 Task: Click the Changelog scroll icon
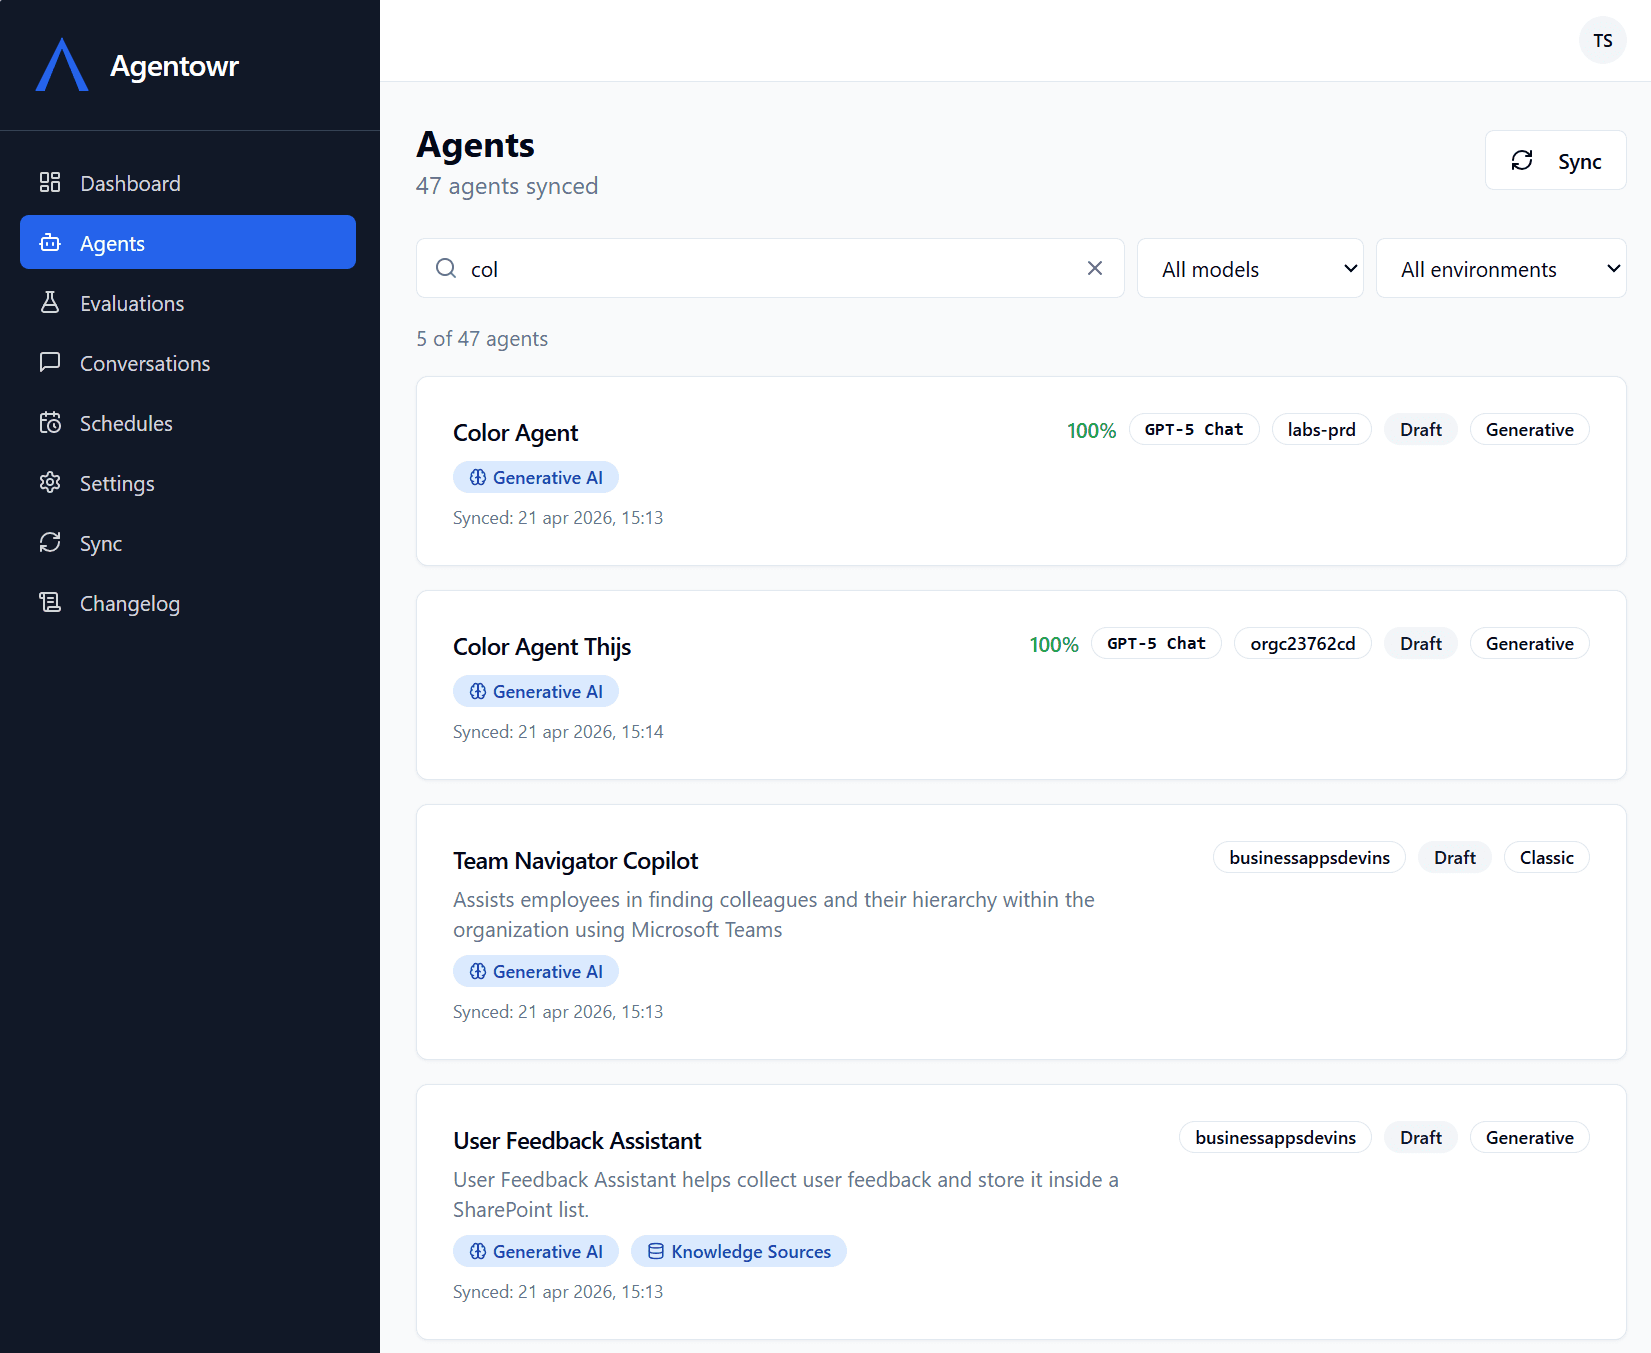coord(50,602)
